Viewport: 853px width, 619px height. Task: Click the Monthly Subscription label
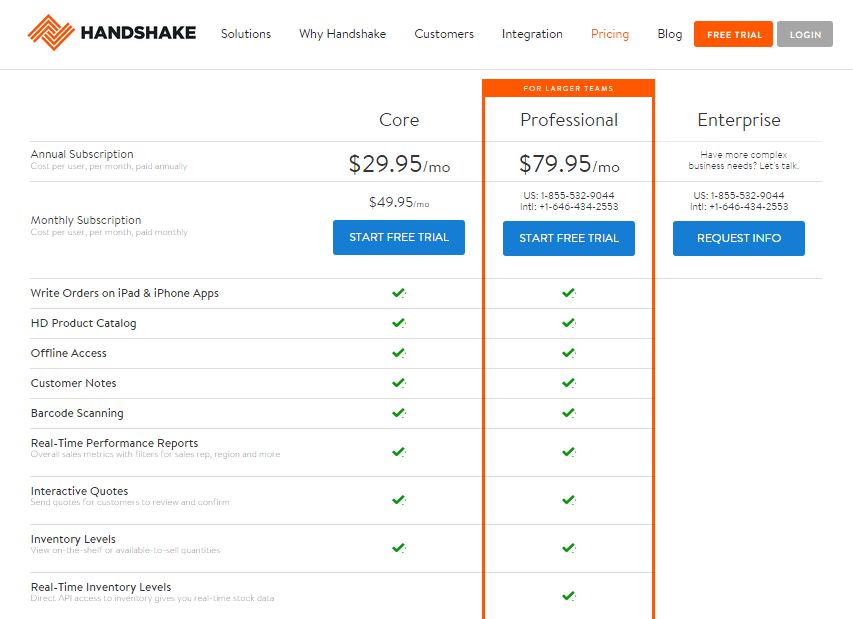(x=86, y=220)
